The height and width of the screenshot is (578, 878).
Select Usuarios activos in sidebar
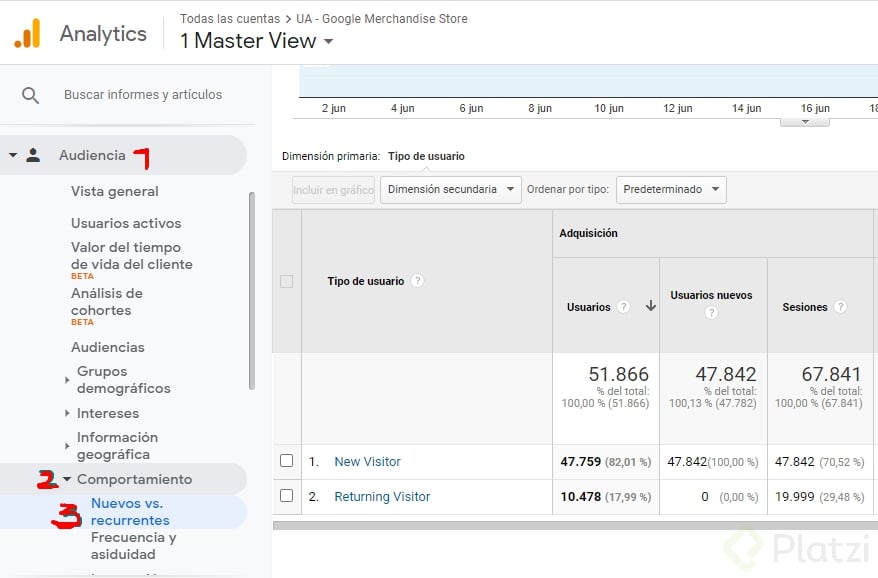pos(126,223)
